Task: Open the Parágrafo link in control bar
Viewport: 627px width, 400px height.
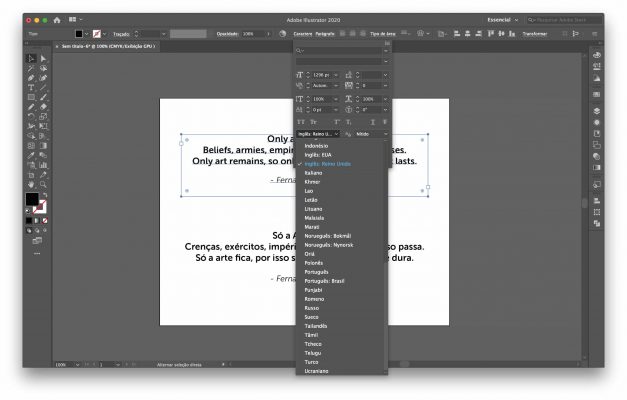Action: (x=325, y=34)
